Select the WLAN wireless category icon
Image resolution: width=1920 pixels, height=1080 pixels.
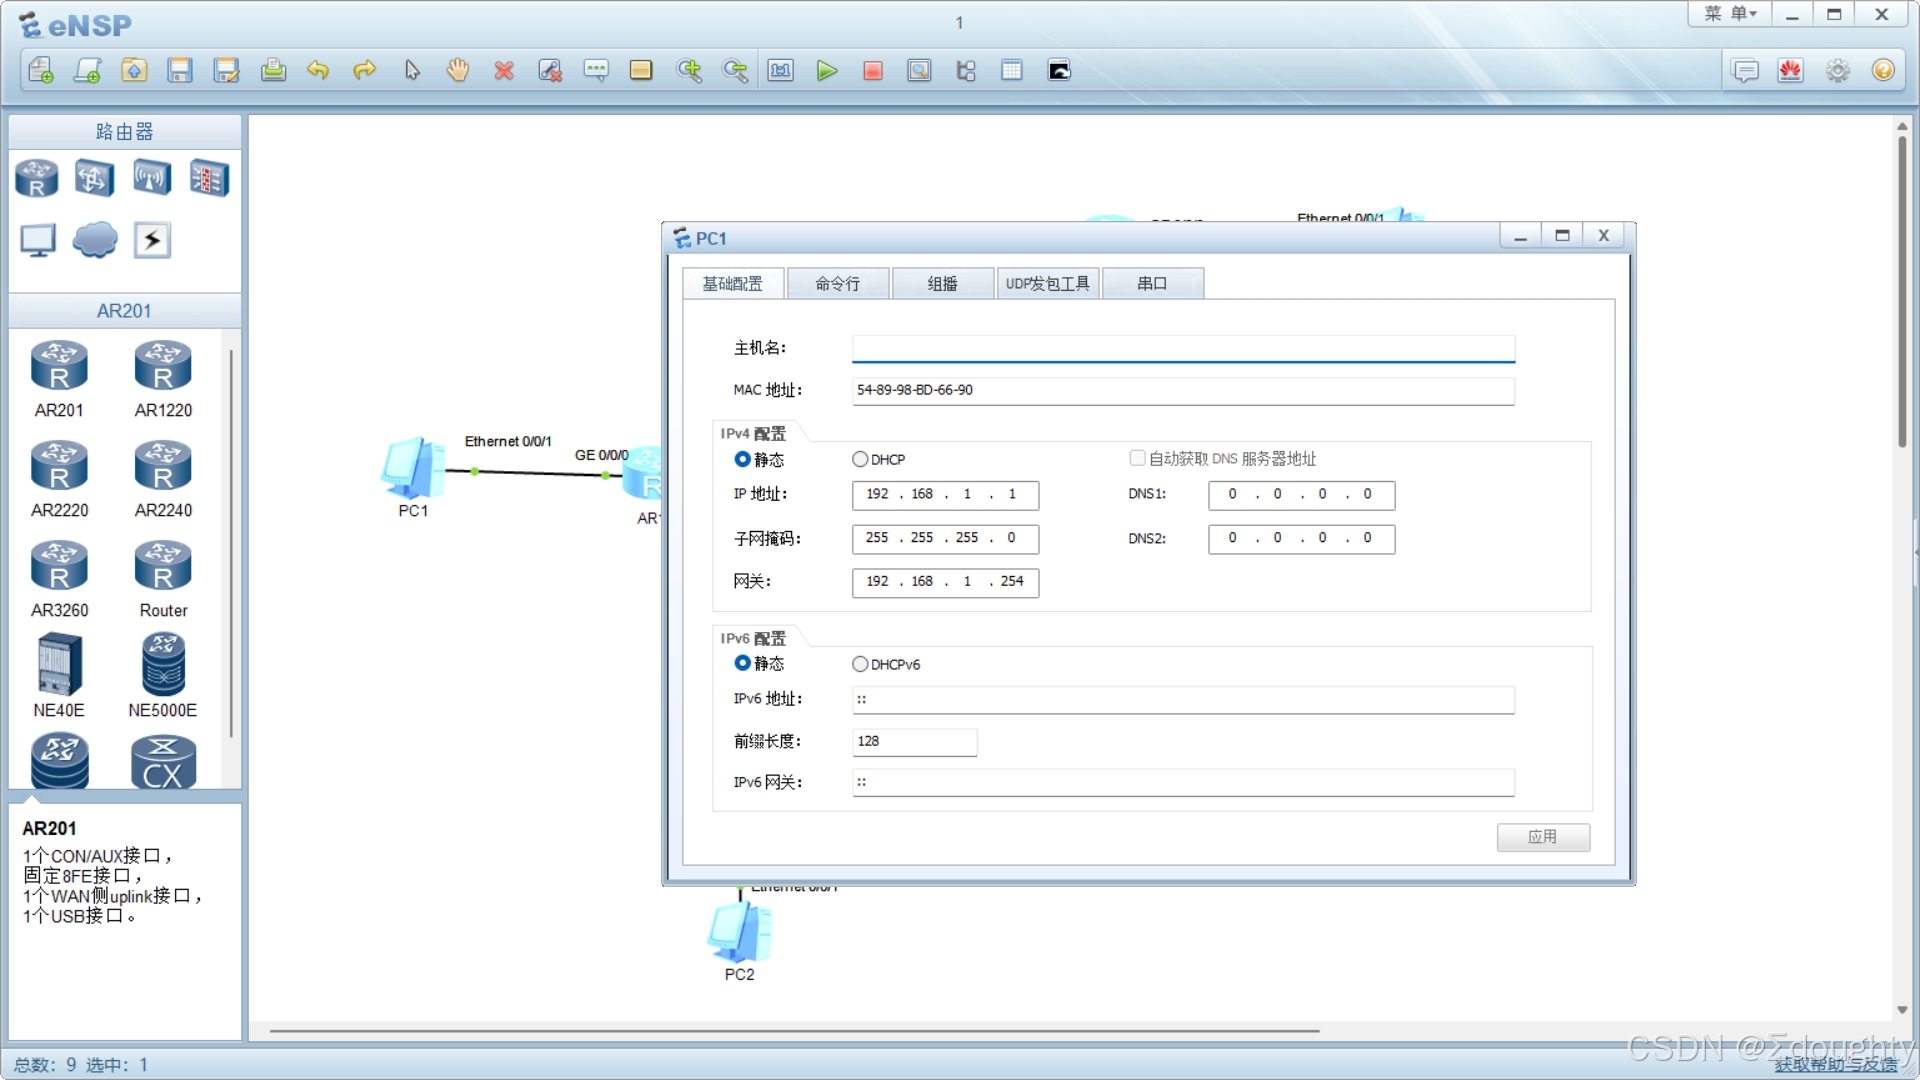(152, 178)
